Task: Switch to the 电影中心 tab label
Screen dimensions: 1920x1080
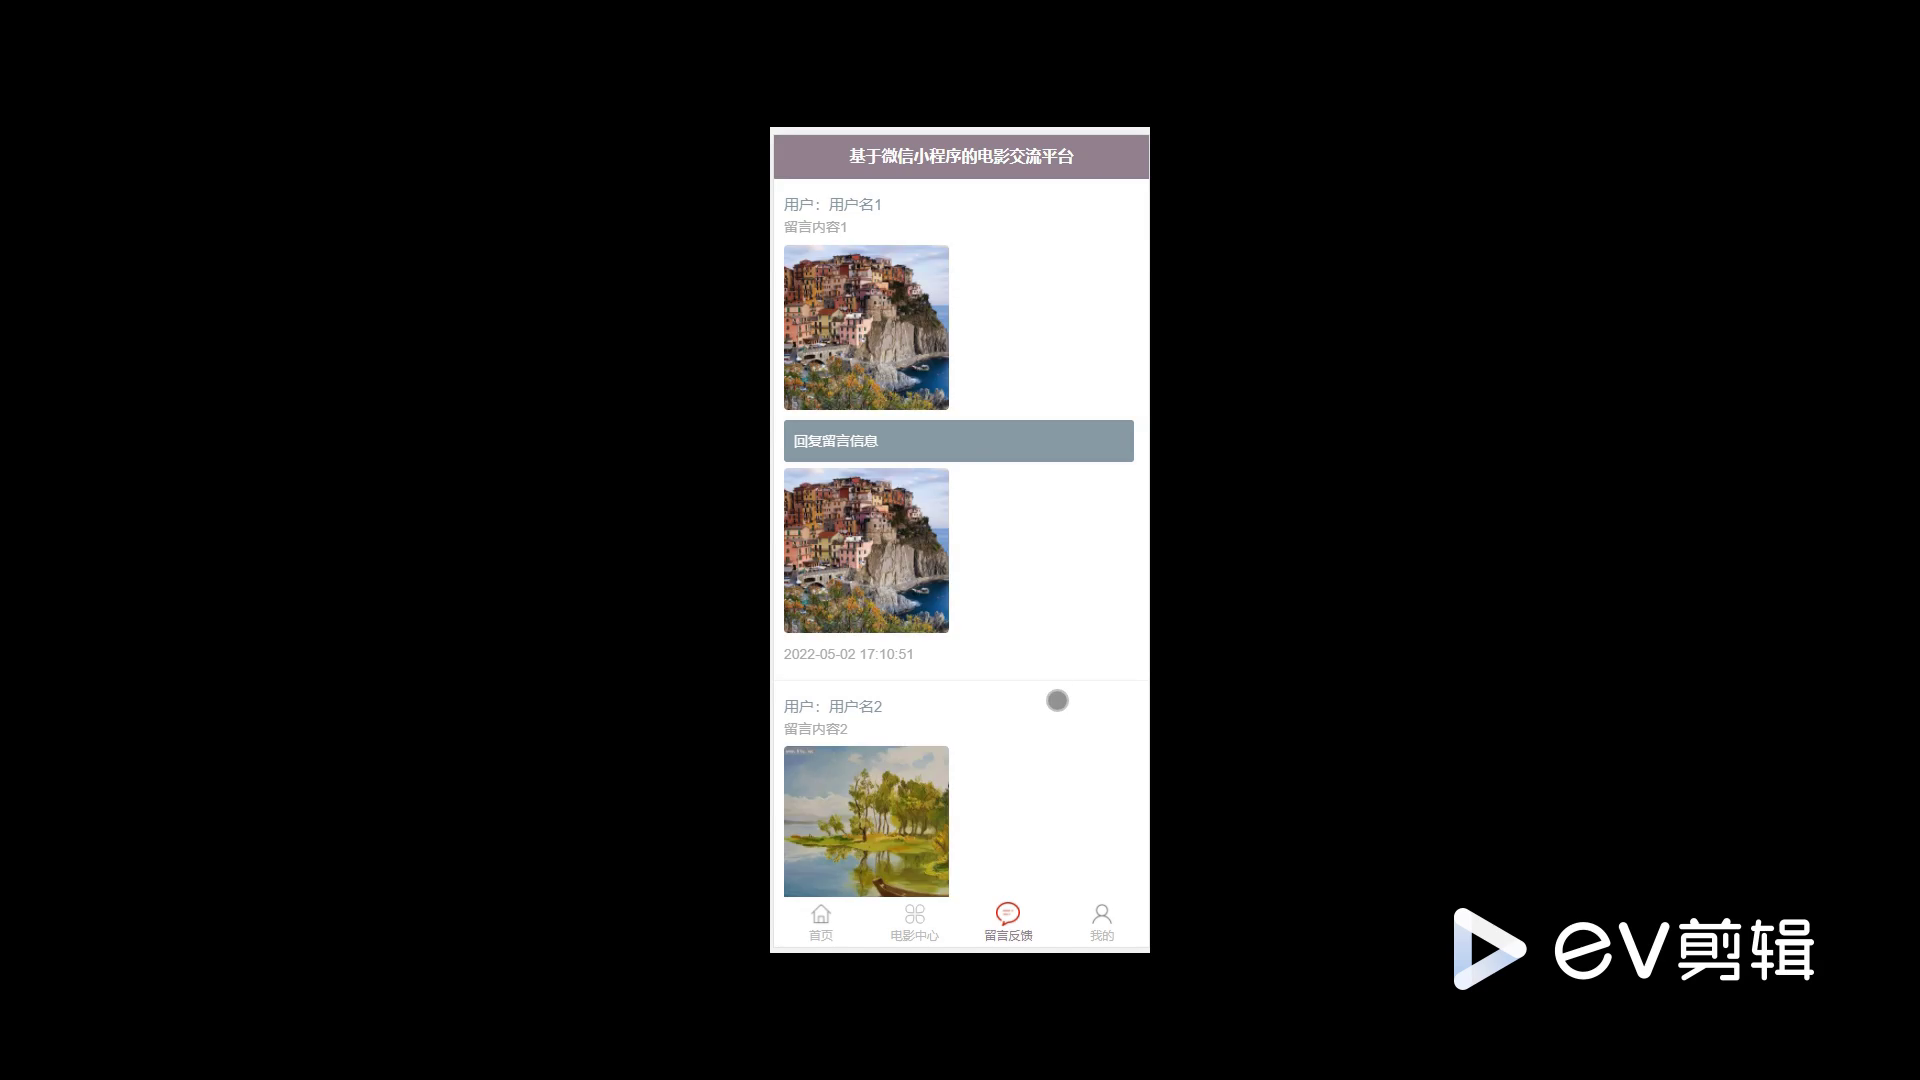Action: pos(914,936)
